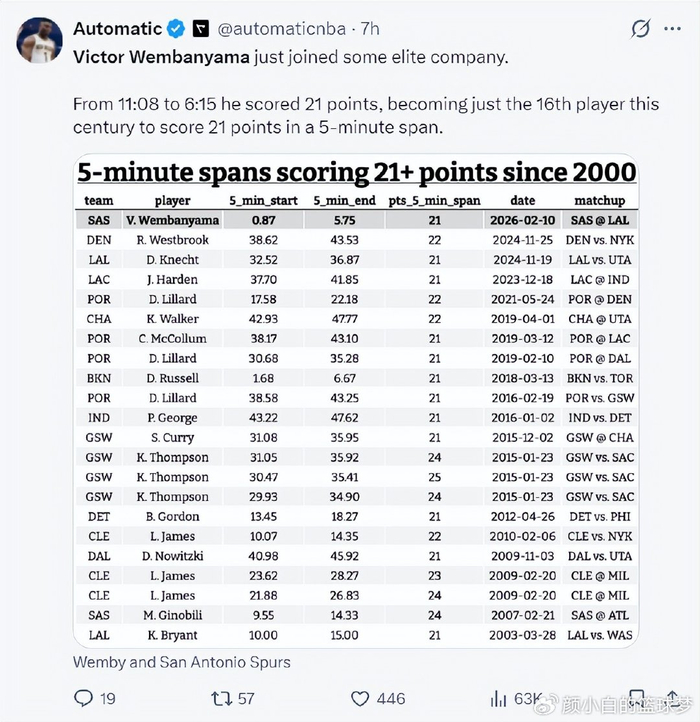Open the Automatic profile avatar
Screen dimensions: 700x722
pyautogui.click(x=37, y=39)
